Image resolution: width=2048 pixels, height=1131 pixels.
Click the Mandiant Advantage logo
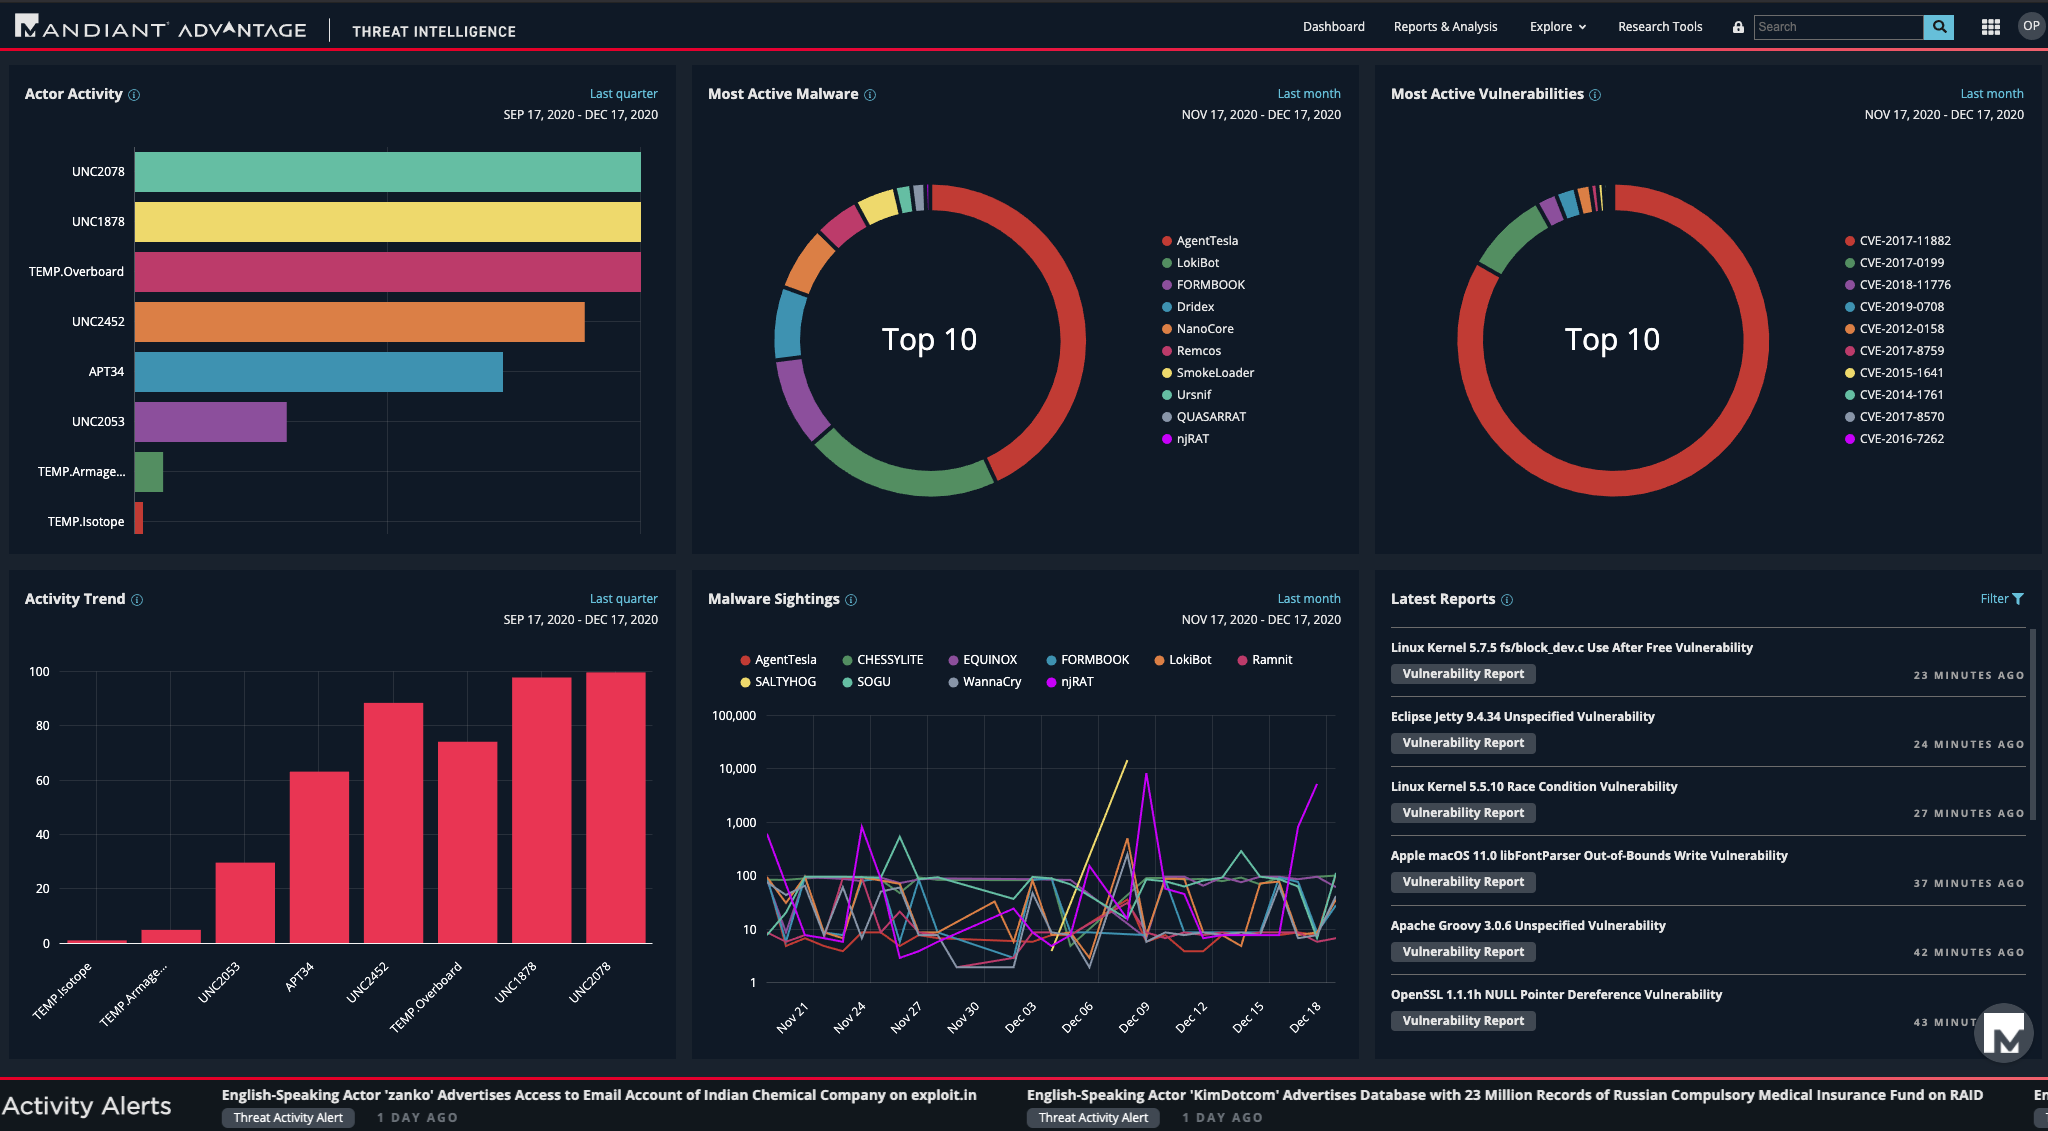coord(161,28)
